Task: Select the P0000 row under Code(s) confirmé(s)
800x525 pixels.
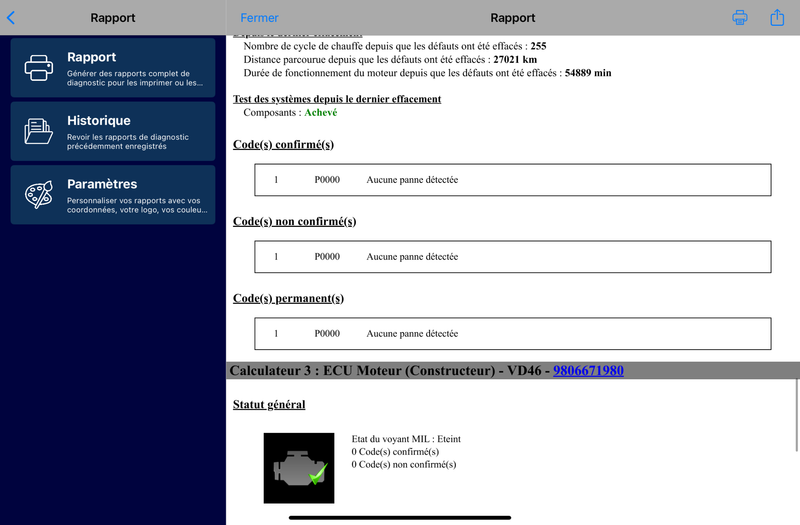Action: (x=512, y=180)
